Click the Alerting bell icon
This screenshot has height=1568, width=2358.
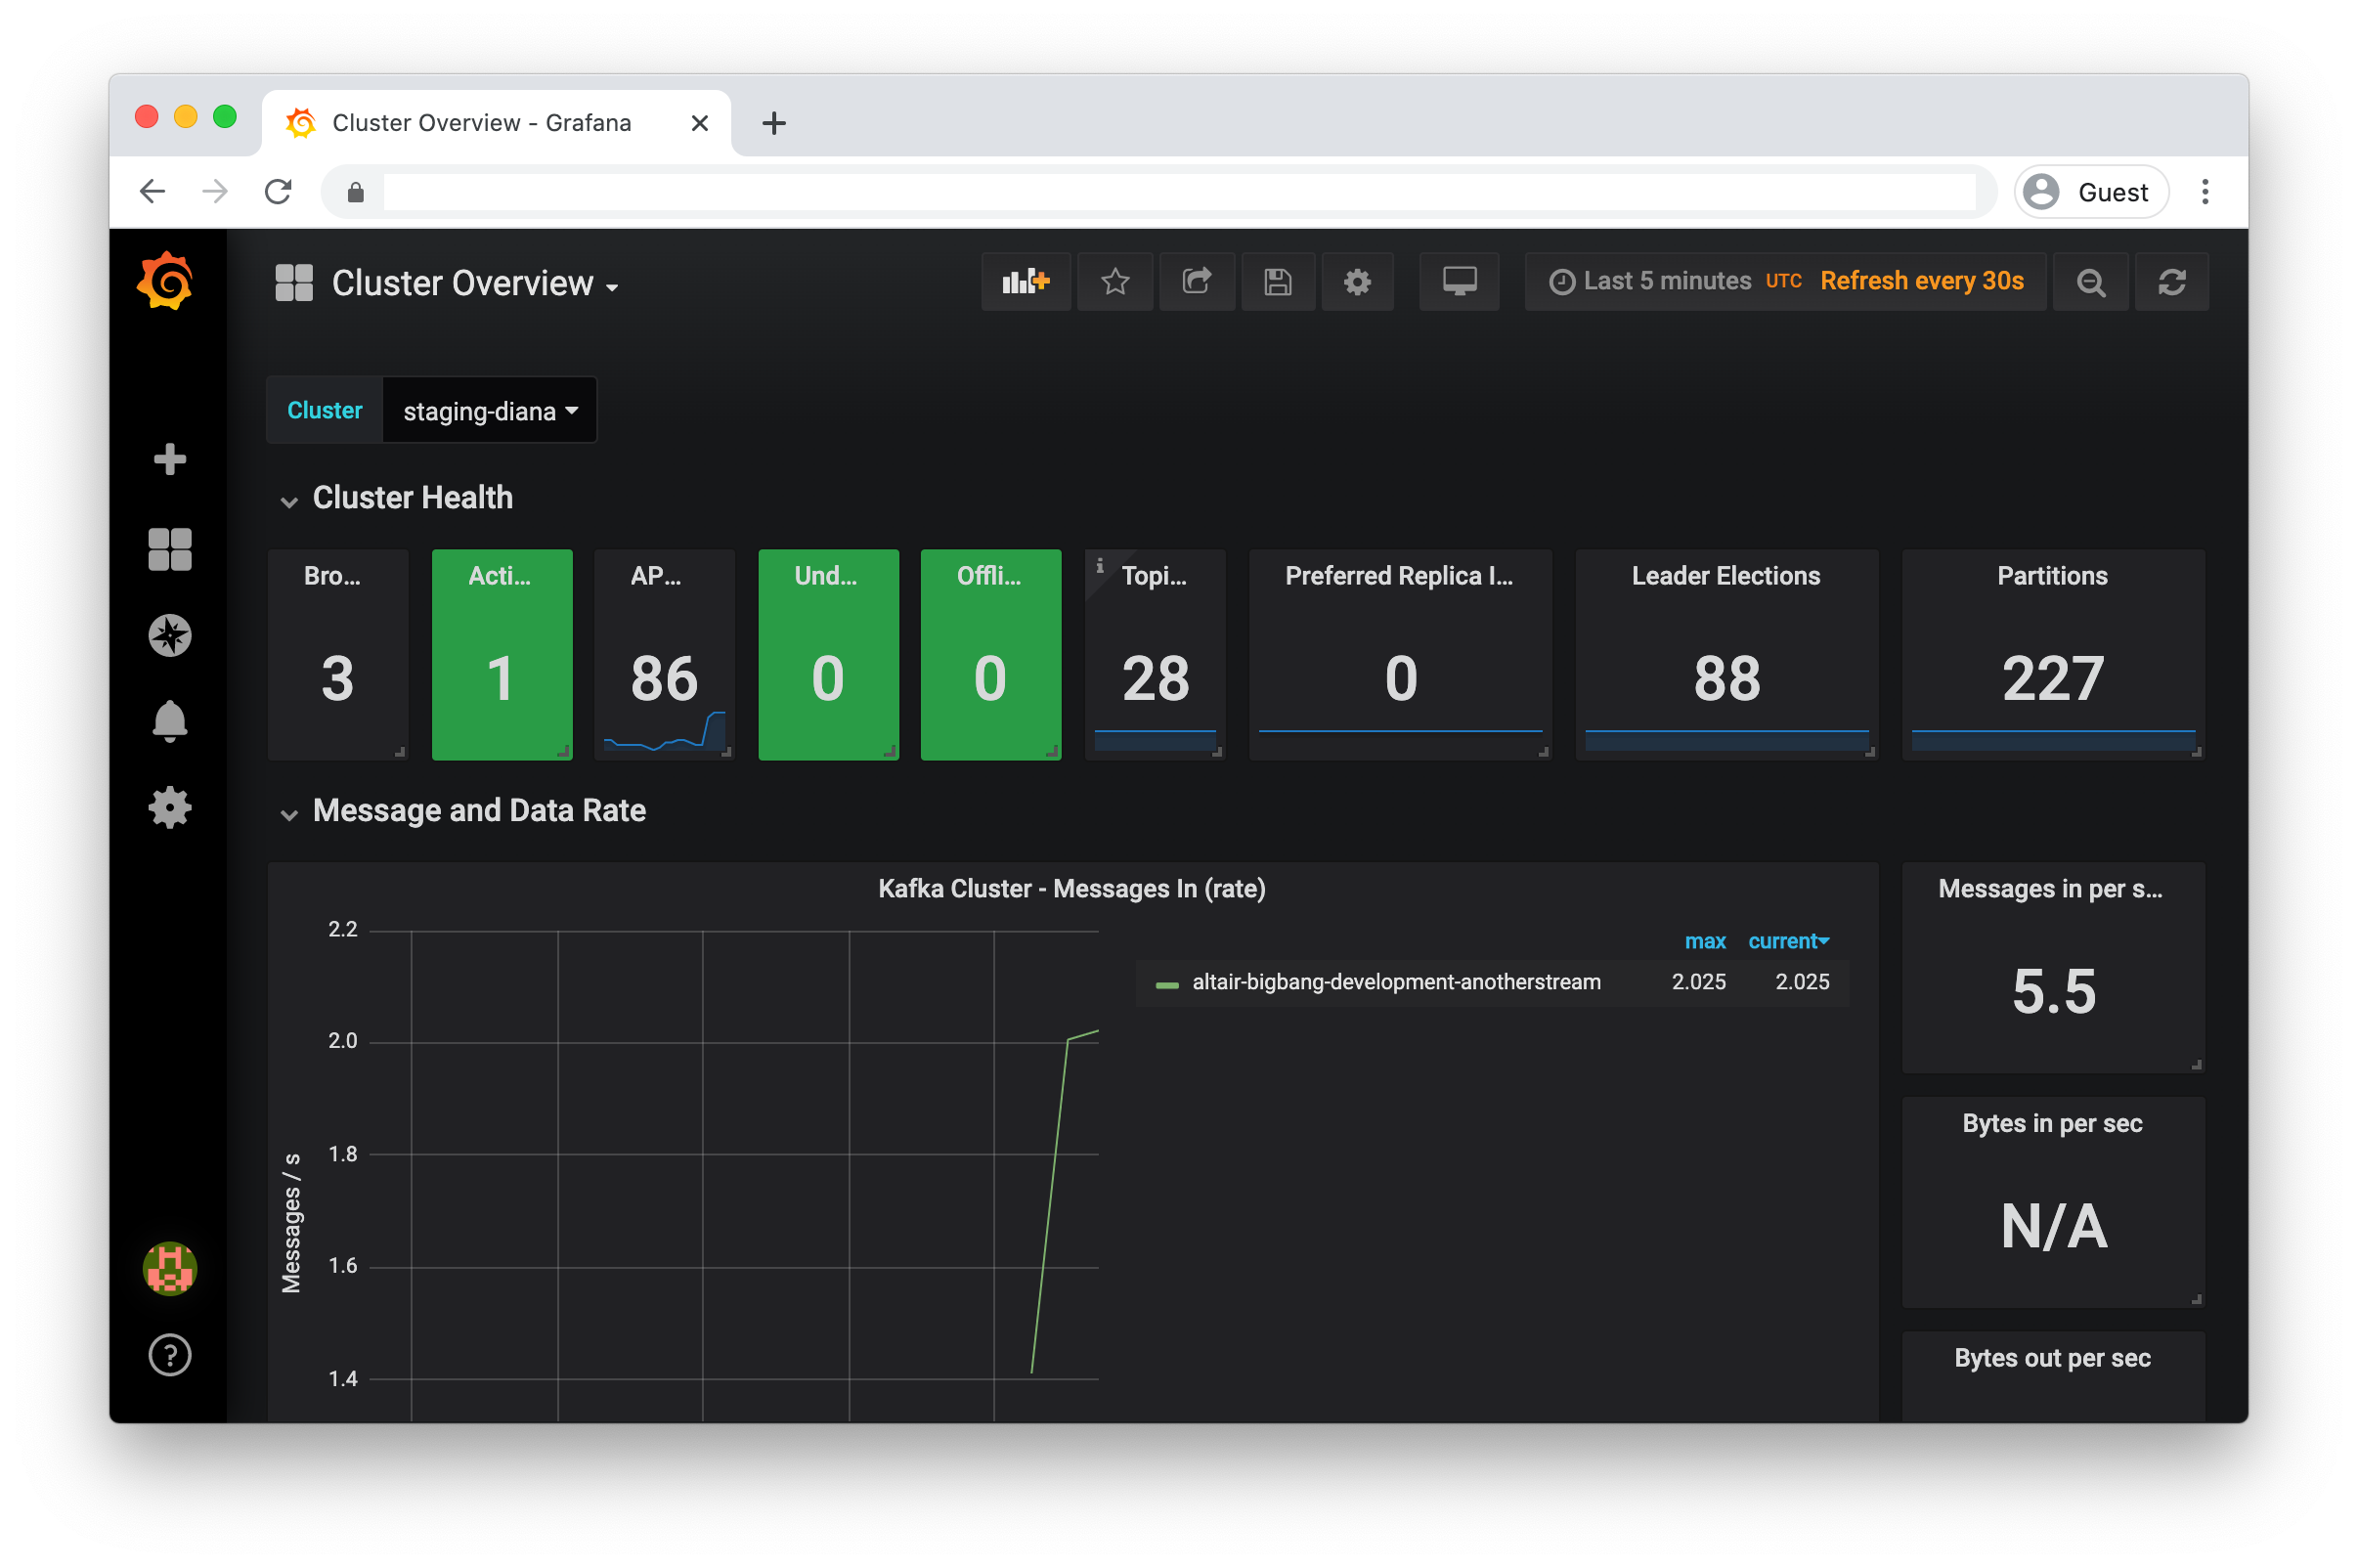pos(170,719)
